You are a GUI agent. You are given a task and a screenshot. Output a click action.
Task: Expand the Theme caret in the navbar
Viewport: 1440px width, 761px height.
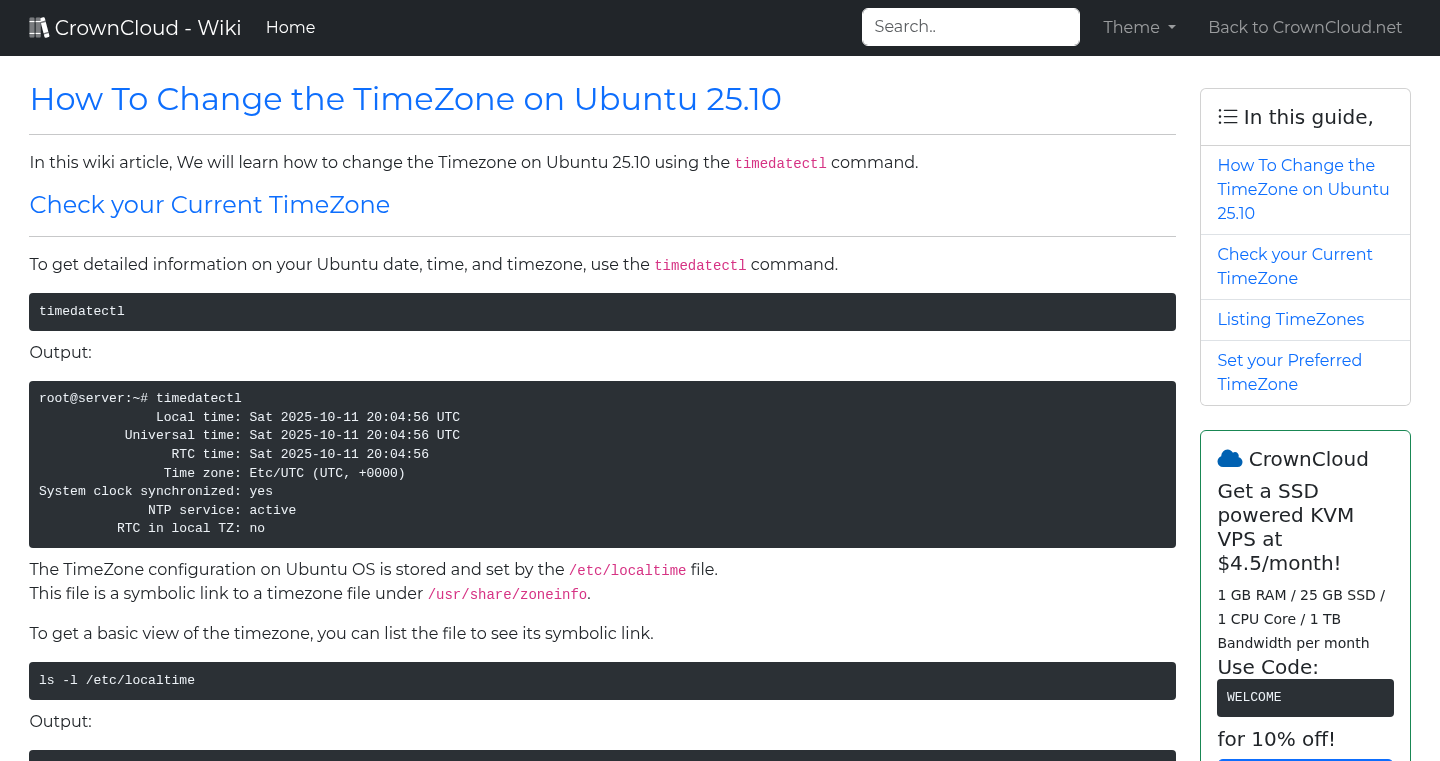click(x=1172, y=28)
